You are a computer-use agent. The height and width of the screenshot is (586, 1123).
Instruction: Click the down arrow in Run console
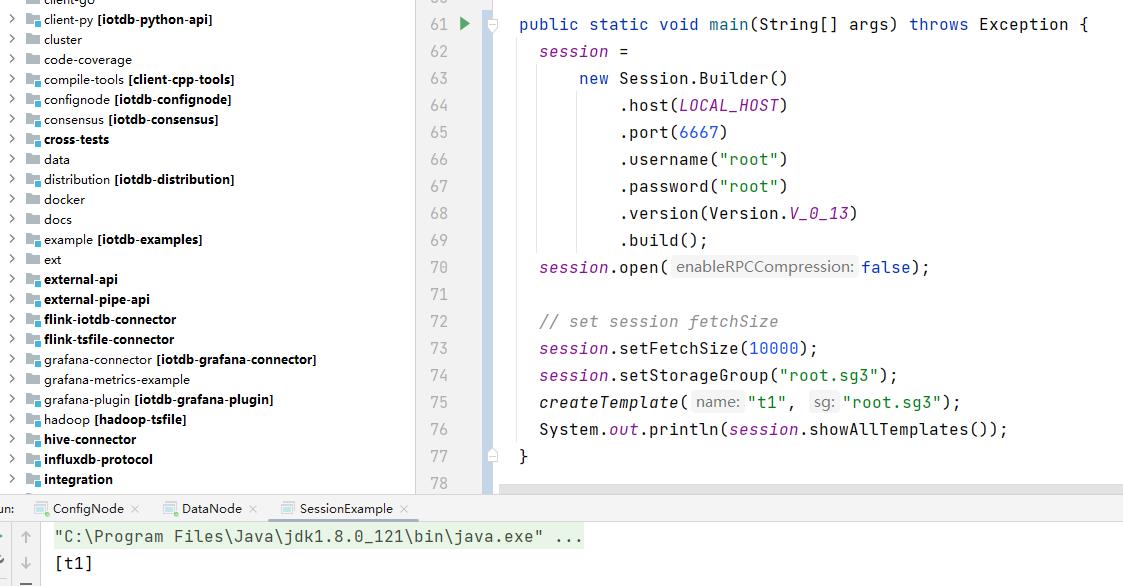coord(26,563)
